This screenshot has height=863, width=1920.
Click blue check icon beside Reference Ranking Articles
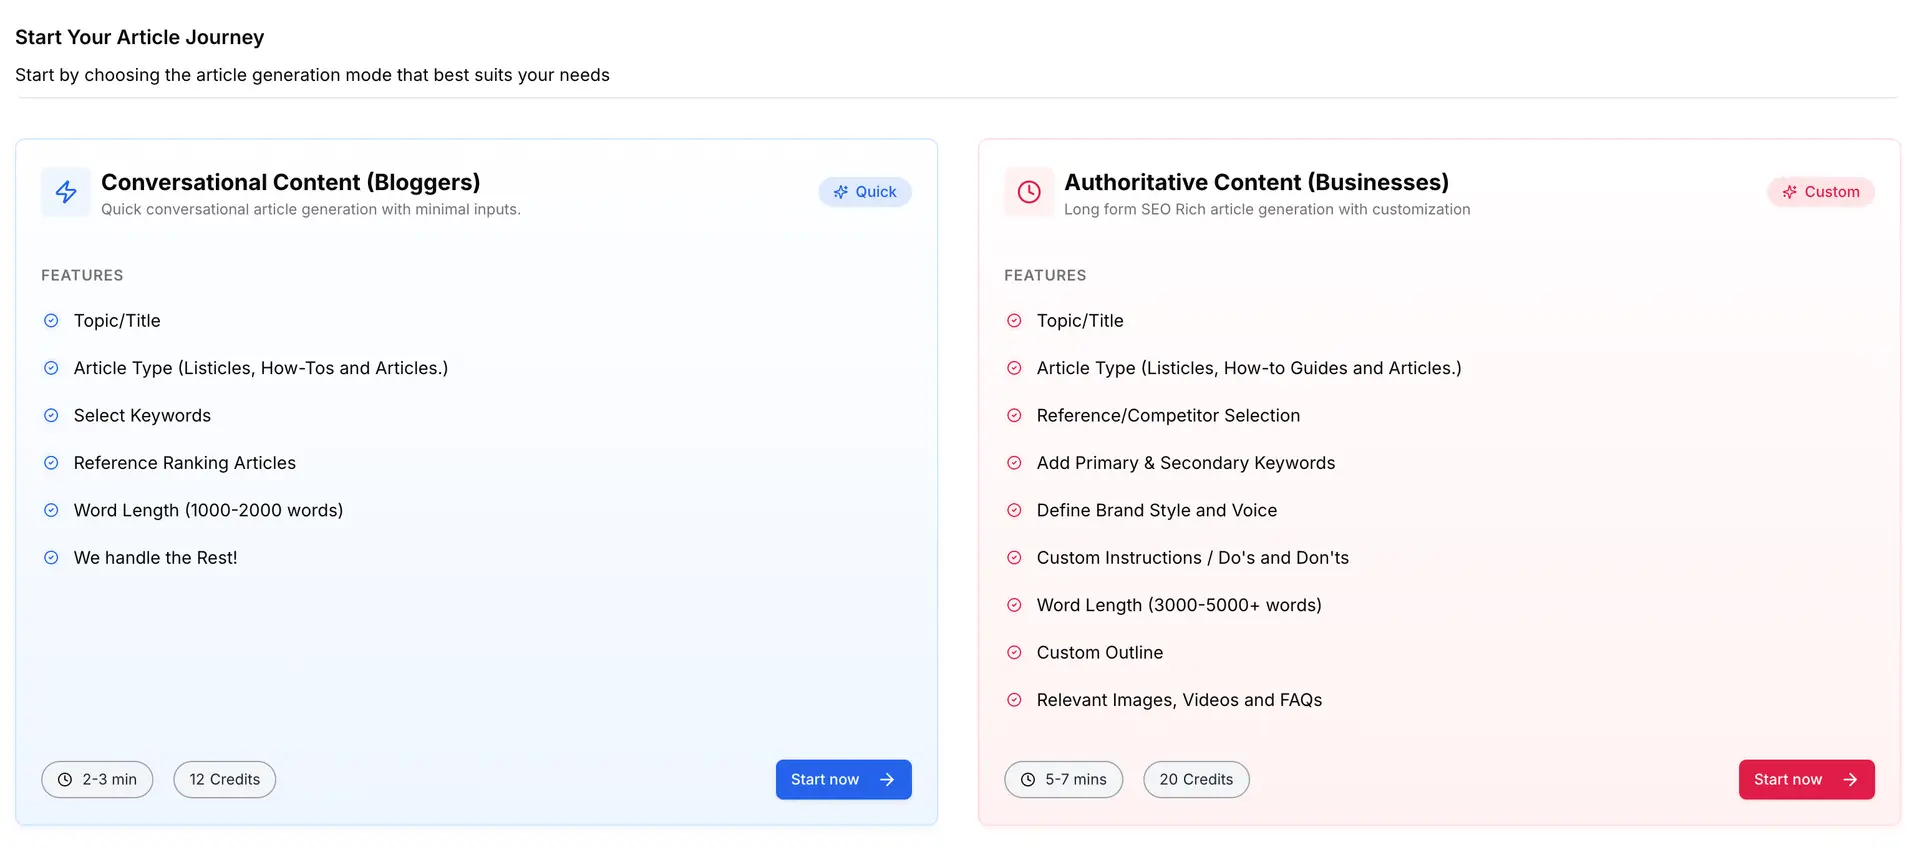pyautogui.click(x=51, y=463)
